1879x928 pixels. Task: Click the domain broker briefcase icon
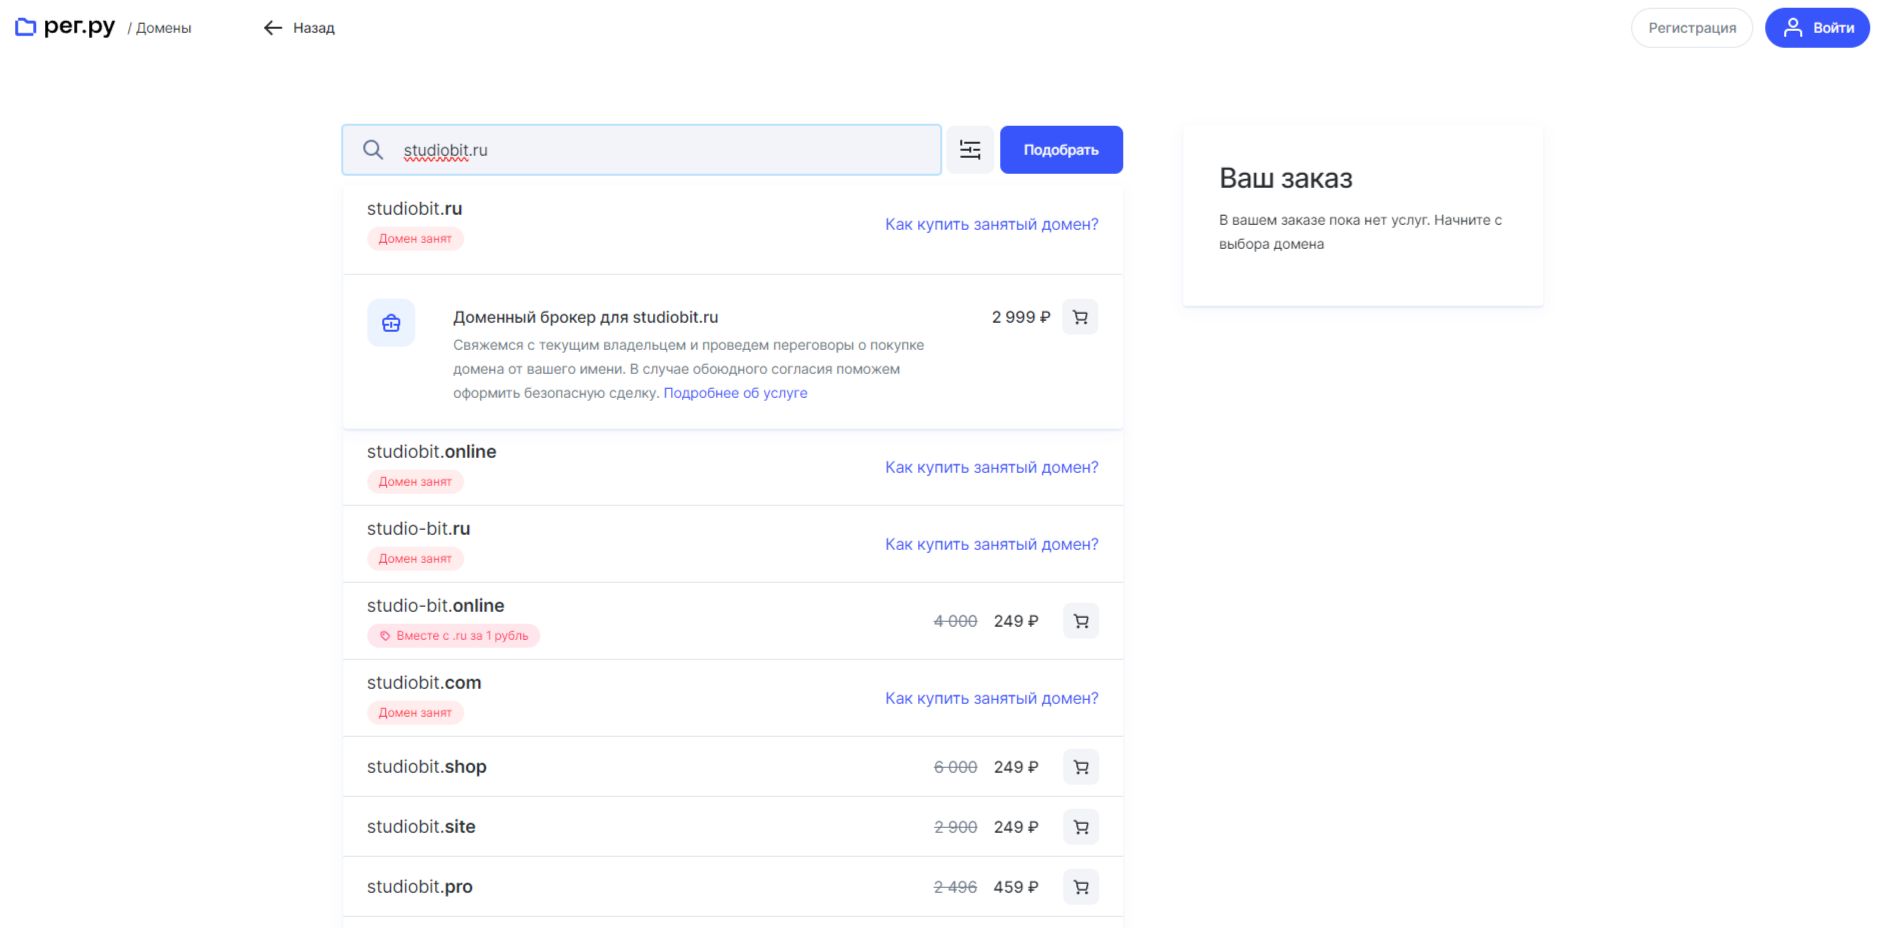coord(391,323)
